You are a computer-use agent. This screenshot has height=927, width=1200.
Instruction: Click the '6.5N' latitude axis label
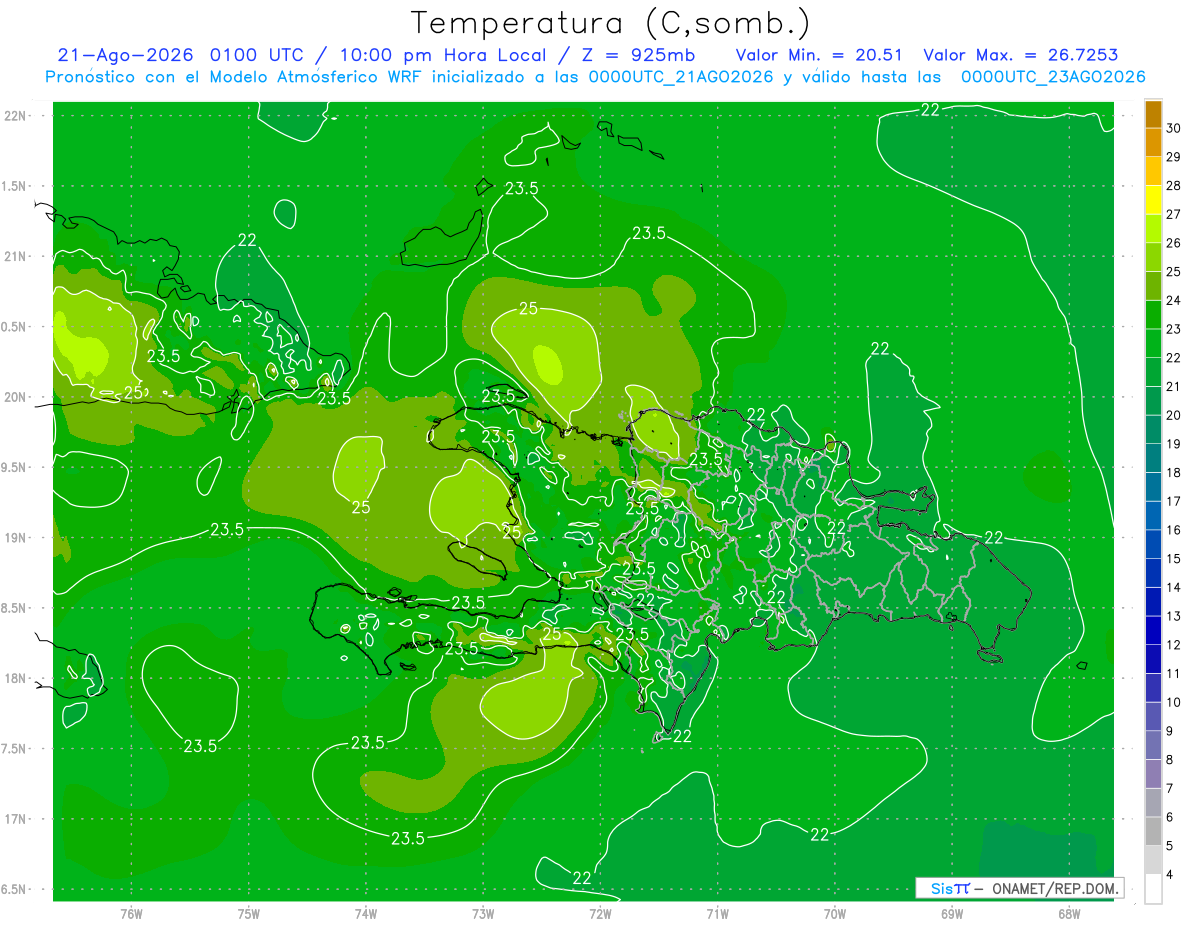pyautogui.click(x=15, y=889)
